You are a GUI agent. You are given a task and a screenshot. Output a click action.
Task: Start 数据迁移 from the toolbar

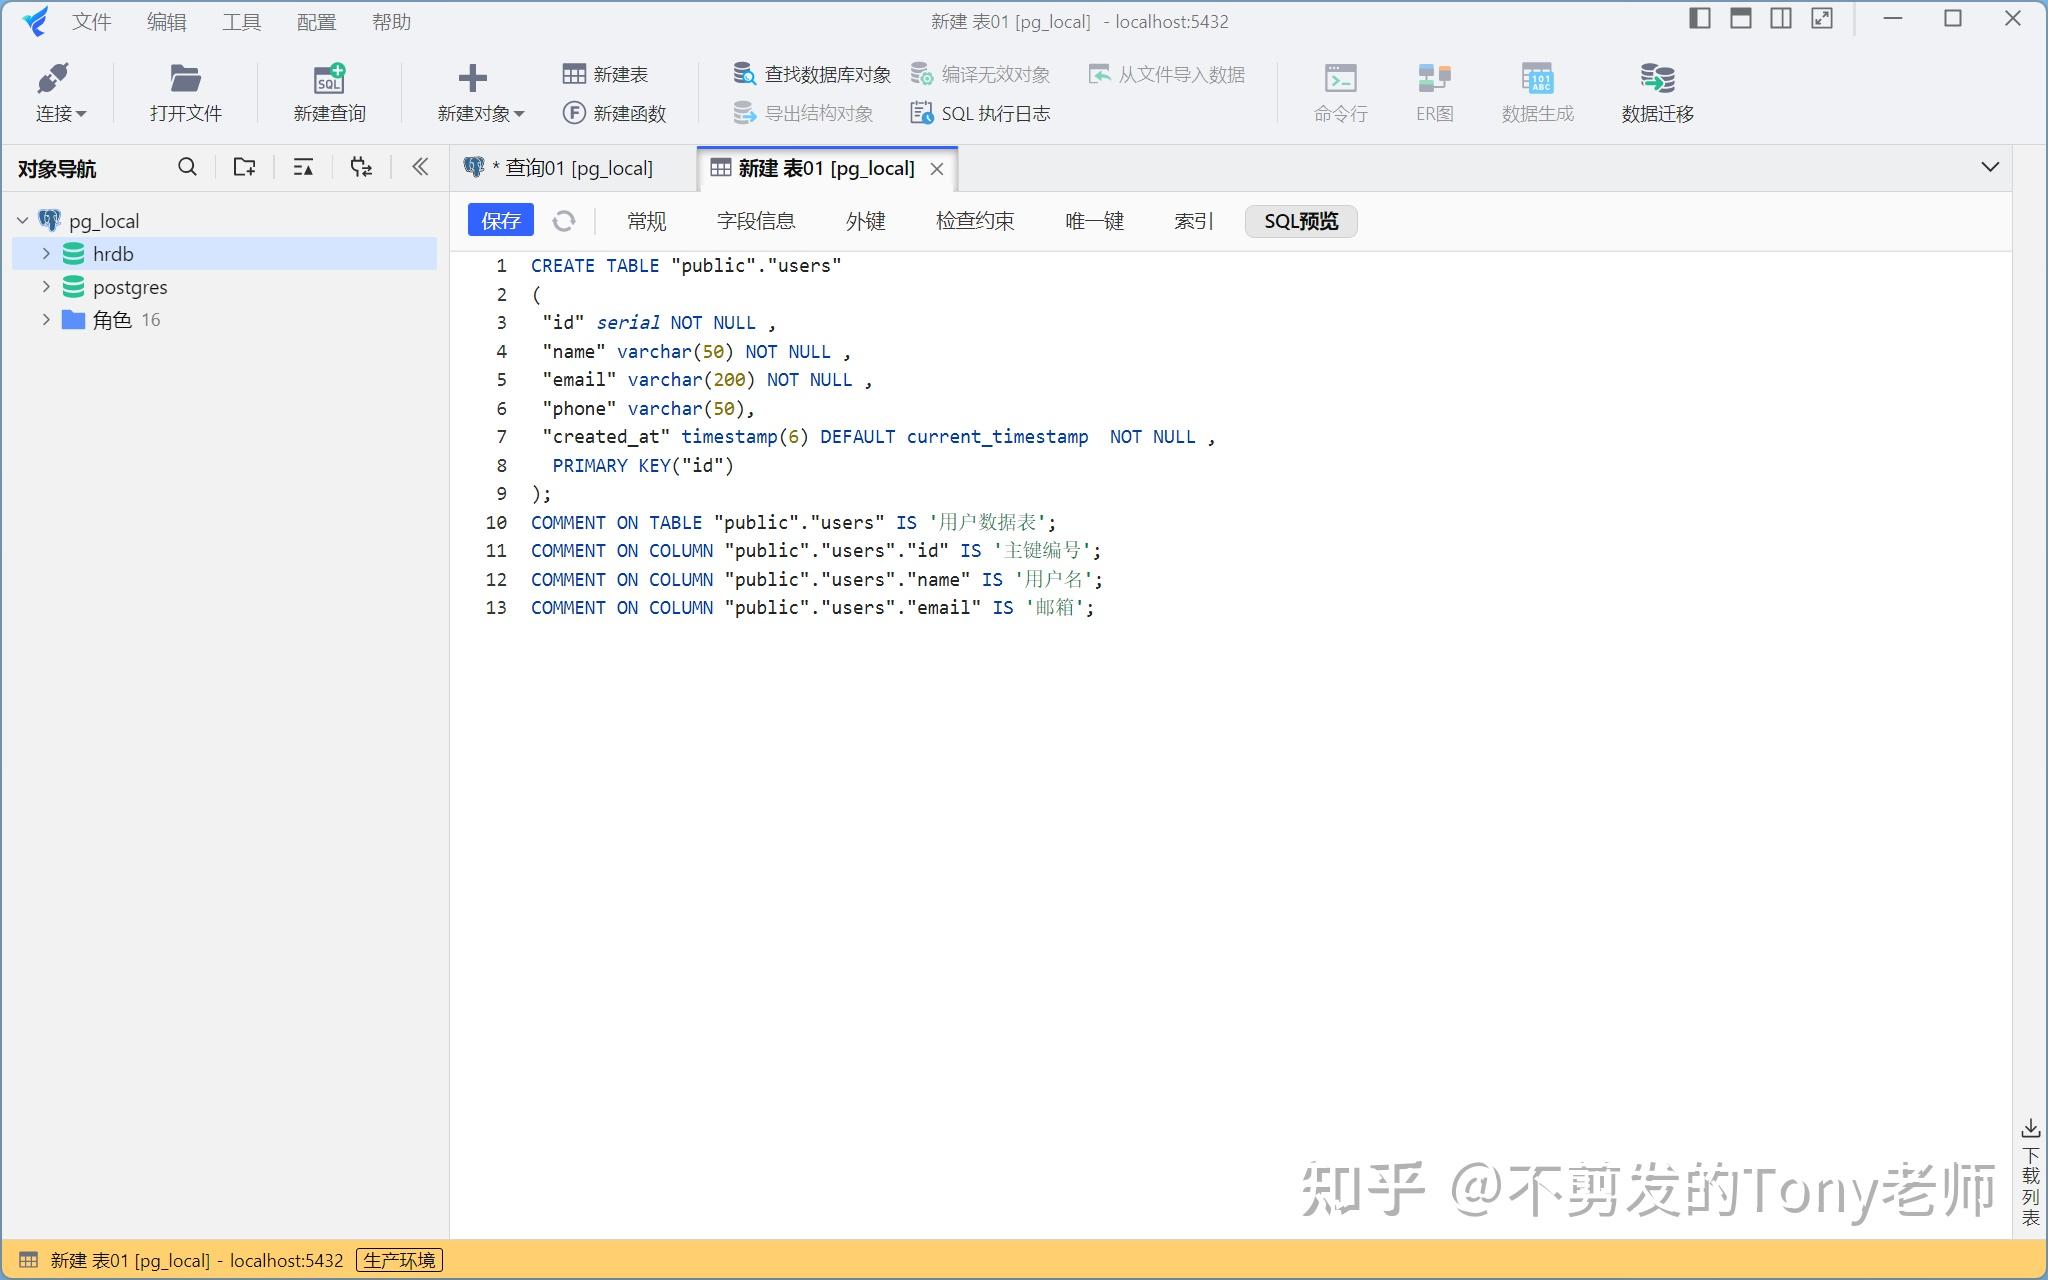click(x=1655, y=90)
